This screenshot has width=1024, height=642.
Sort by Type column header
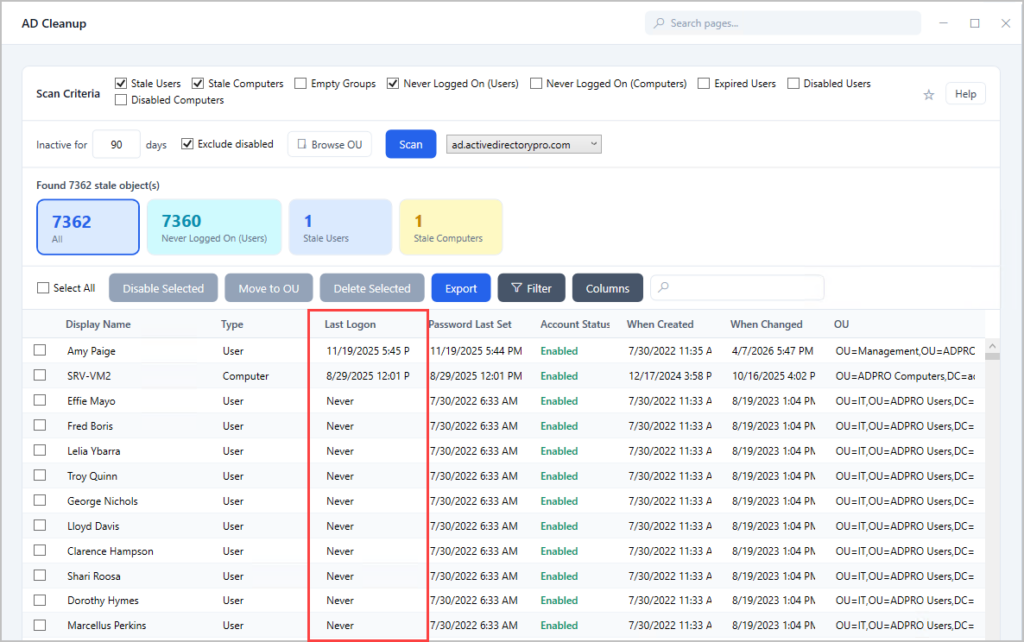click(x=232, y=324)
